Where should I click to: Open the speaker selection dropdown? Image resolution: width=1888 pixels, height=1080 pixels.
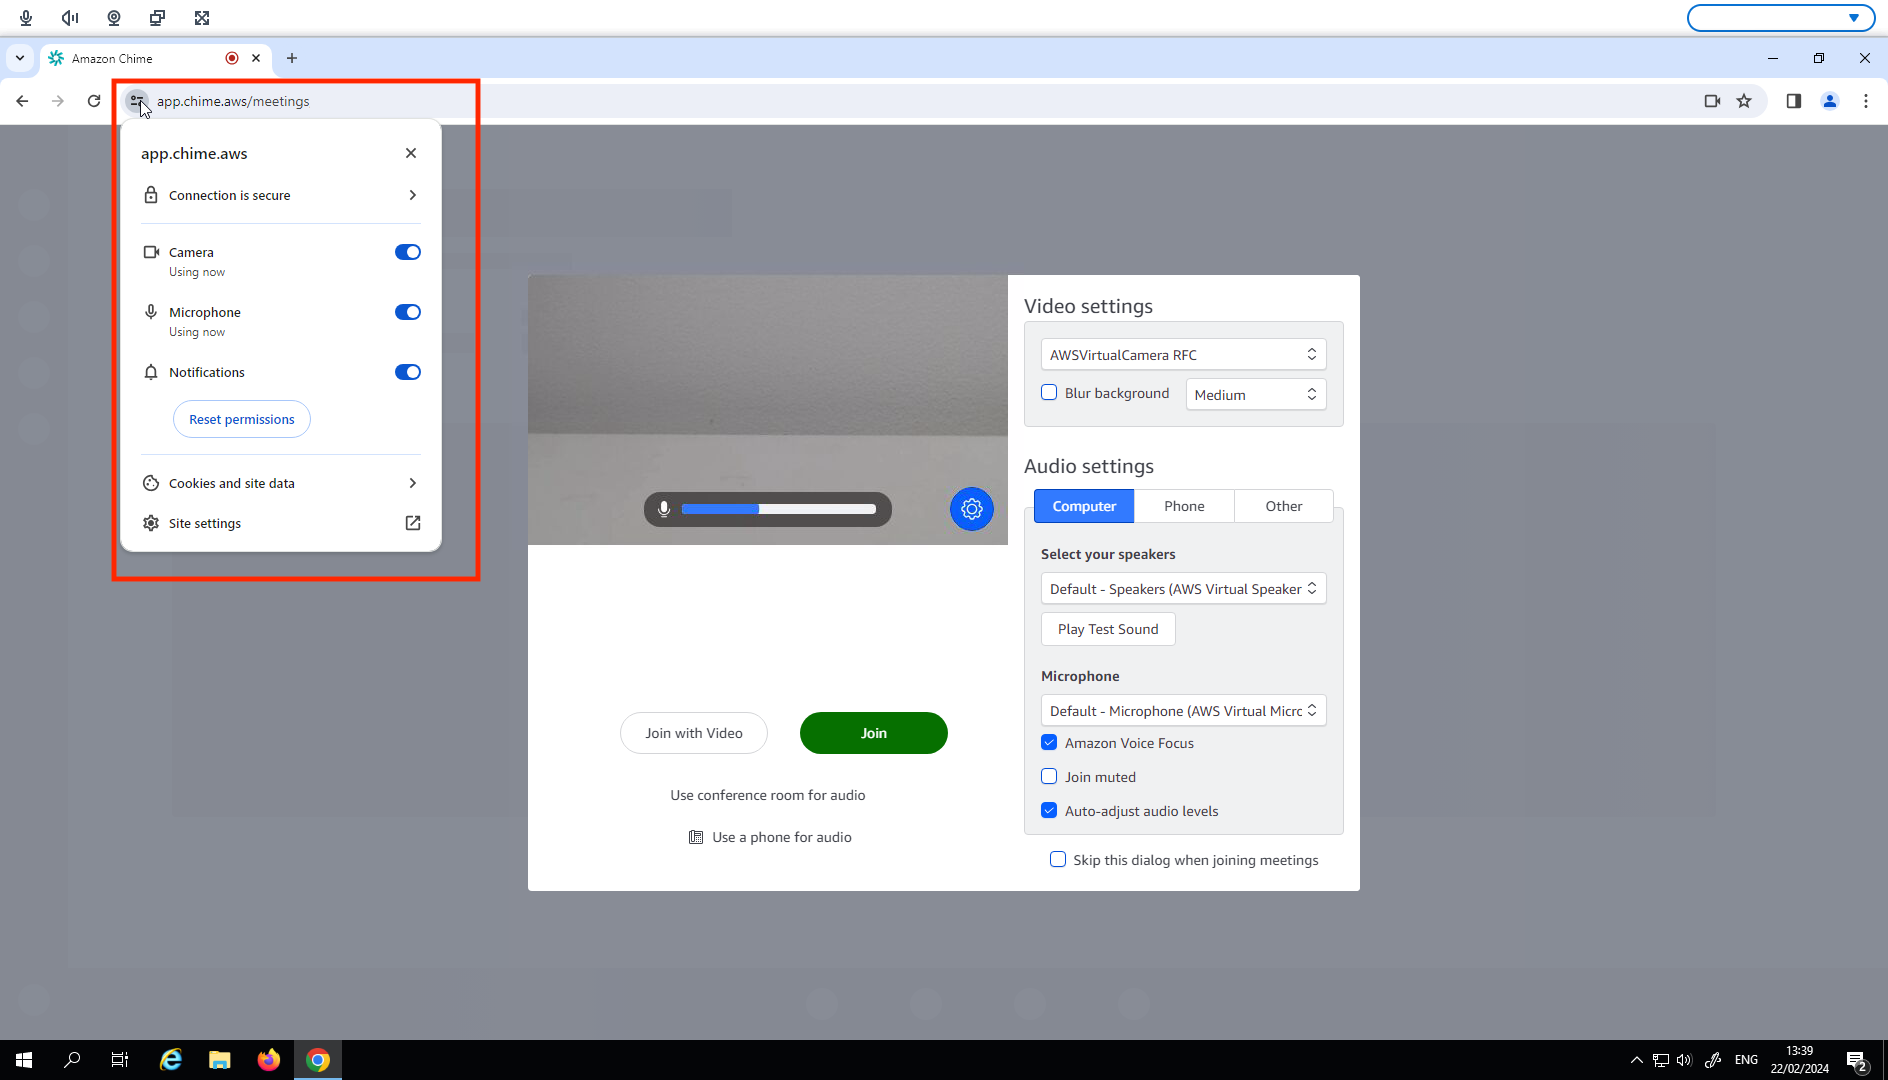point(1183,588)
